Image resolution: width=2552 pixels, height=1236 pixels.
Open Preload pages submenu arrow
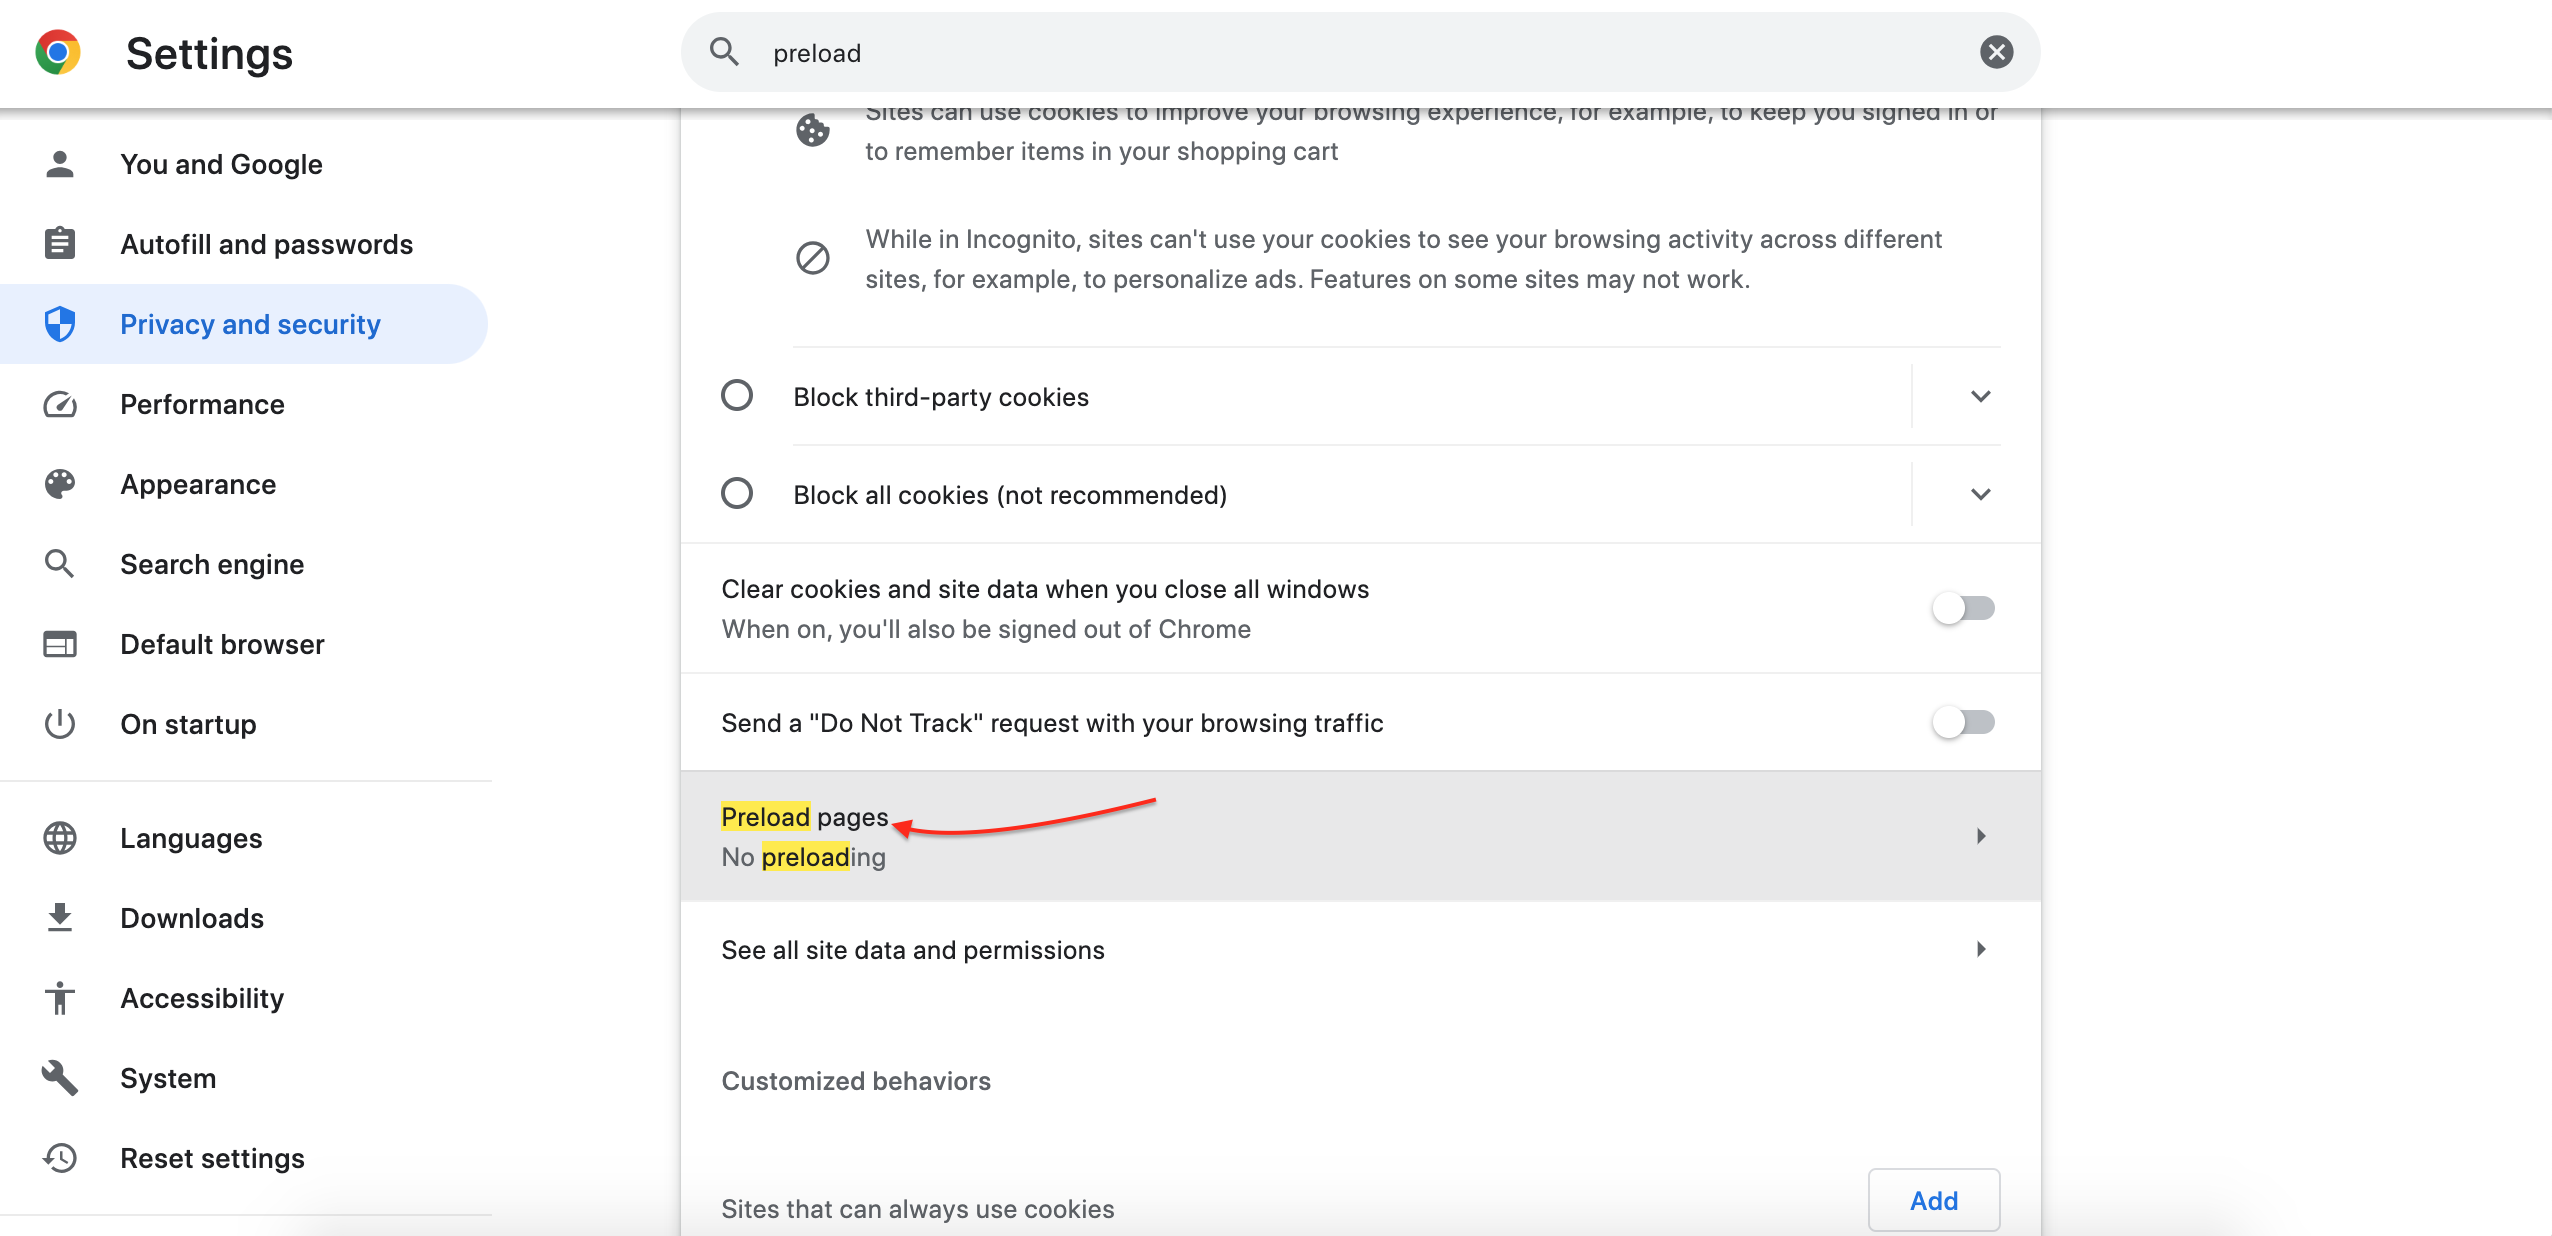click(1981, 836)
